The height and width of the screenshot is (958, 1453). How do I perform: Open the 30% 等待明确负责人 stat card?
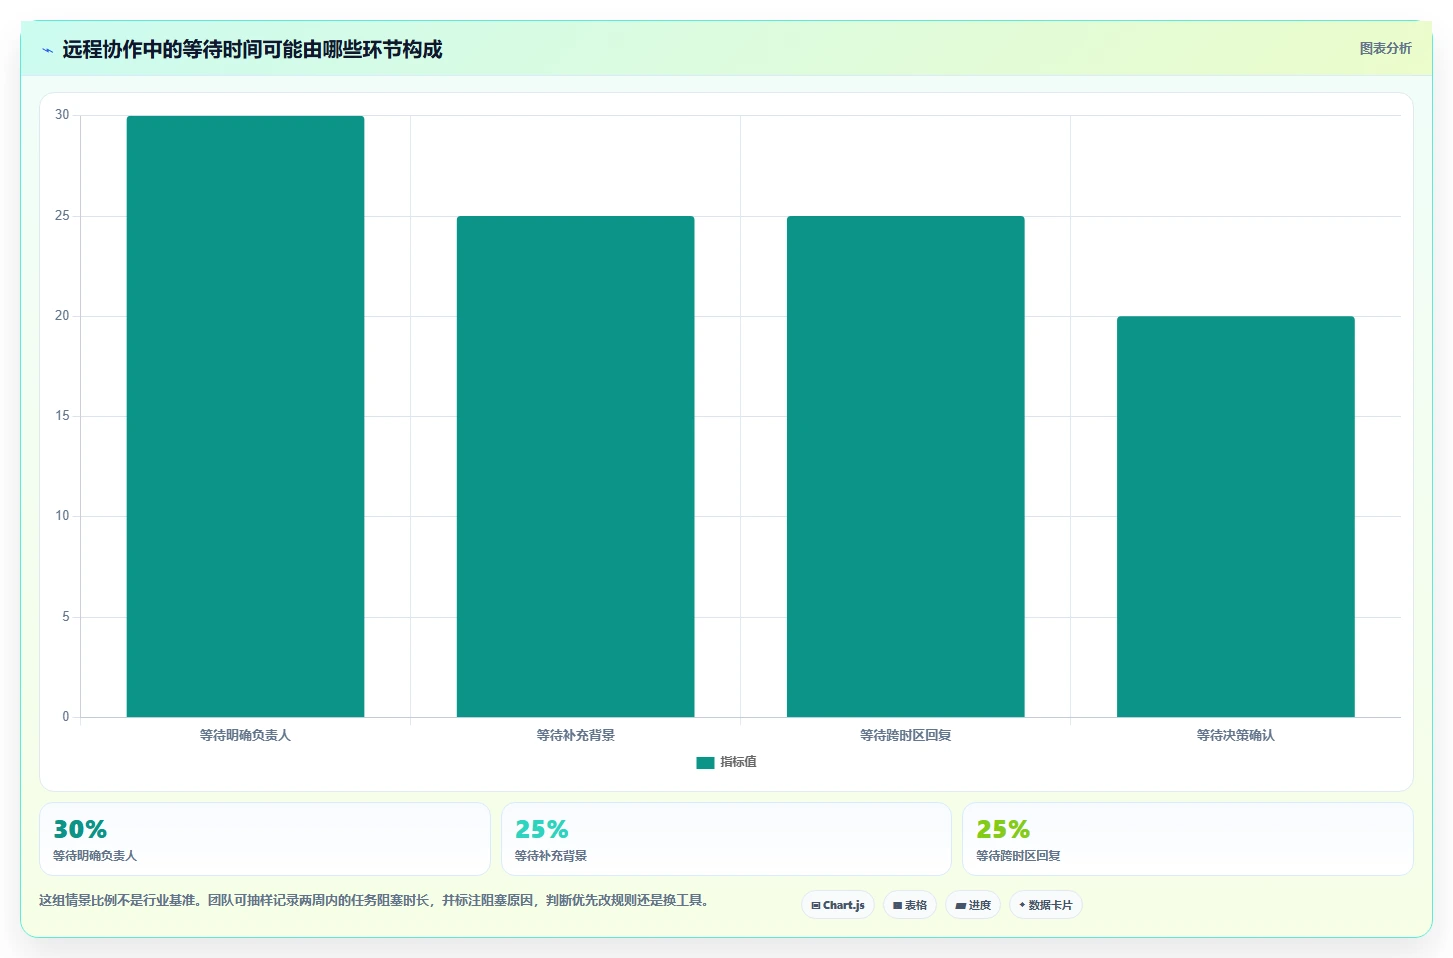tap(265, 839)
